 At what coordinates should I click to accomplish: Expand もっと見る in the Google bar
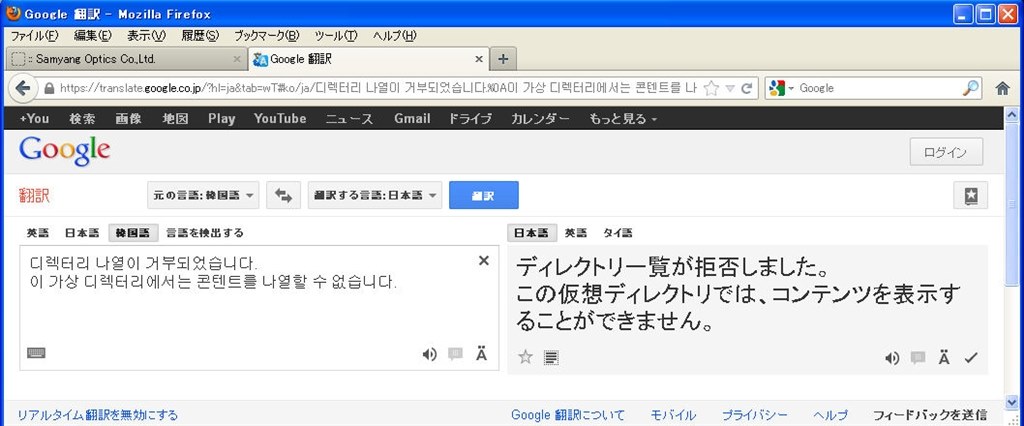[x=623, y=119]
